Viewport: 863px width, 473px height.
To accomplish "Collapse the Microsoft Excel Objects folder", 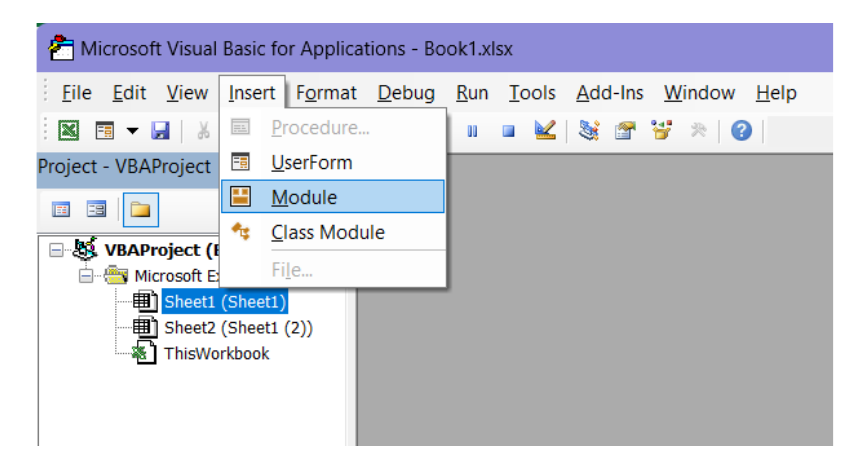I will [86, 276].
